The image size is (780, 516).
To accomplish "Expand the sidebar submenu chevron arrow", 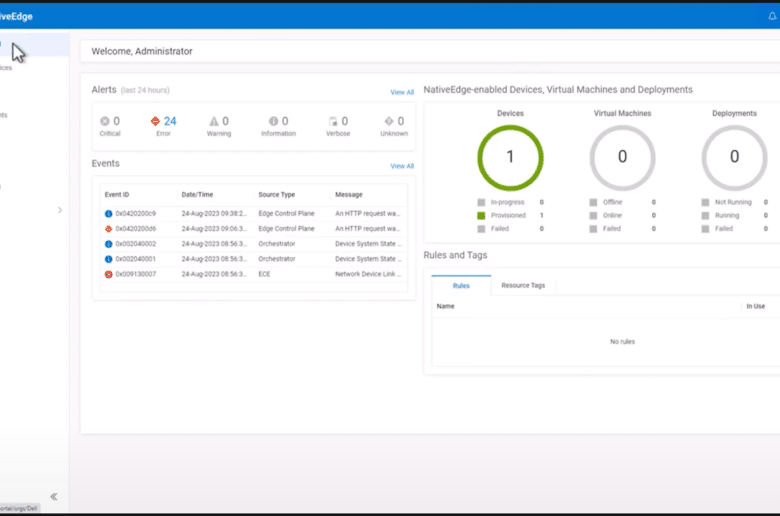I will coord(60,210).
